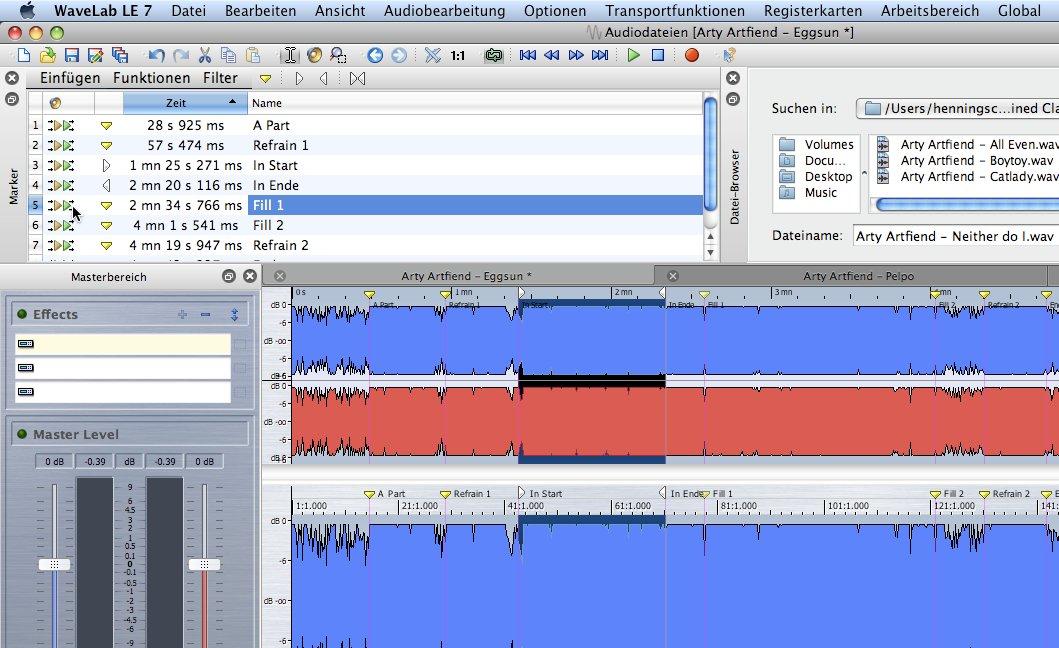Close the Arty Artfiend – Pelpo tab
The width and height of the screenshot is (1059, 648).
[673, 276]
